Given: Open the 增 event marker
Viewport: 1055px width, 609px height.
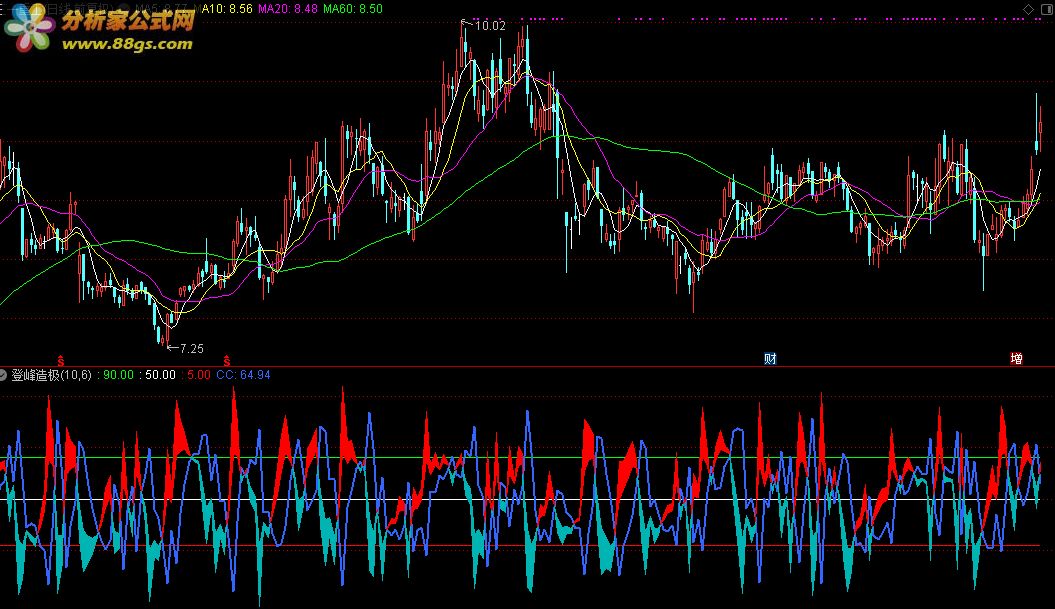Looking at the screenshot, I should [1017, 359].
